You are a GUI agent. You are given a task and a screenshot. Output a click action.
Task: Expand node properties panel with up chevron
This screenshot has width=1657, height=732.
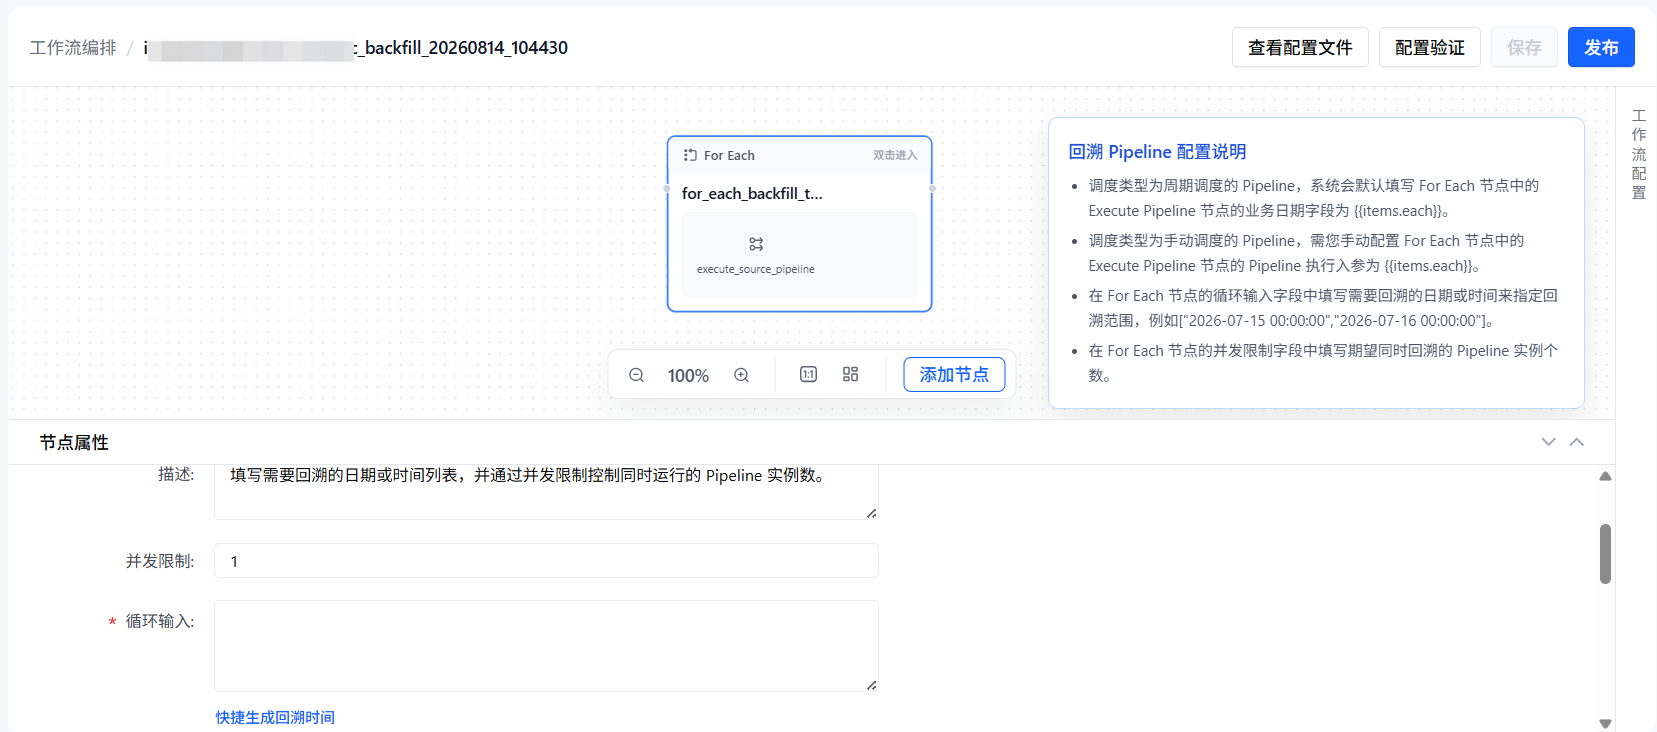(x=1577, y=442)
